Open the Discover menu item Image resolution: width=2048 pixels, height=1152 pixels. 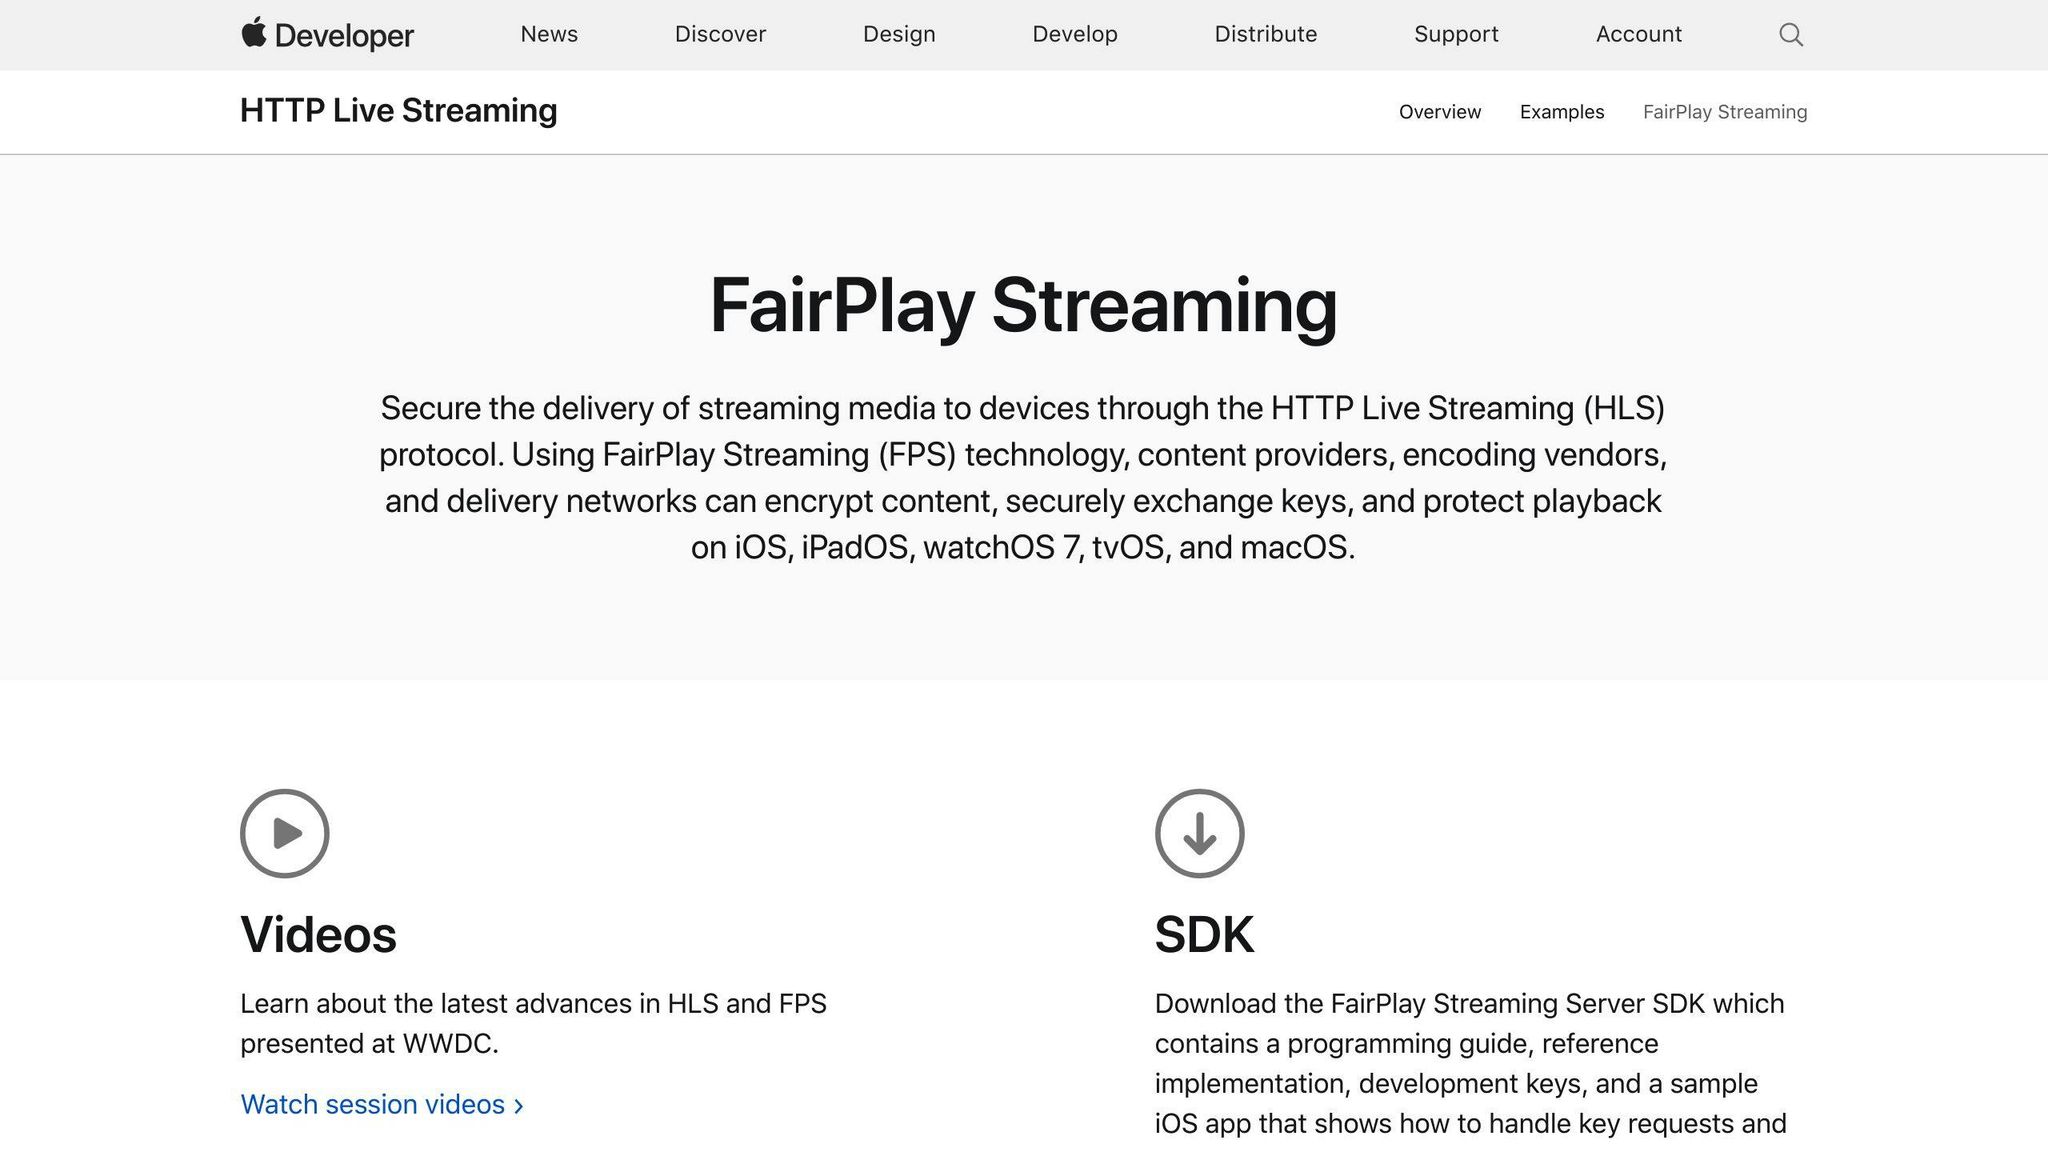[720, 34]
